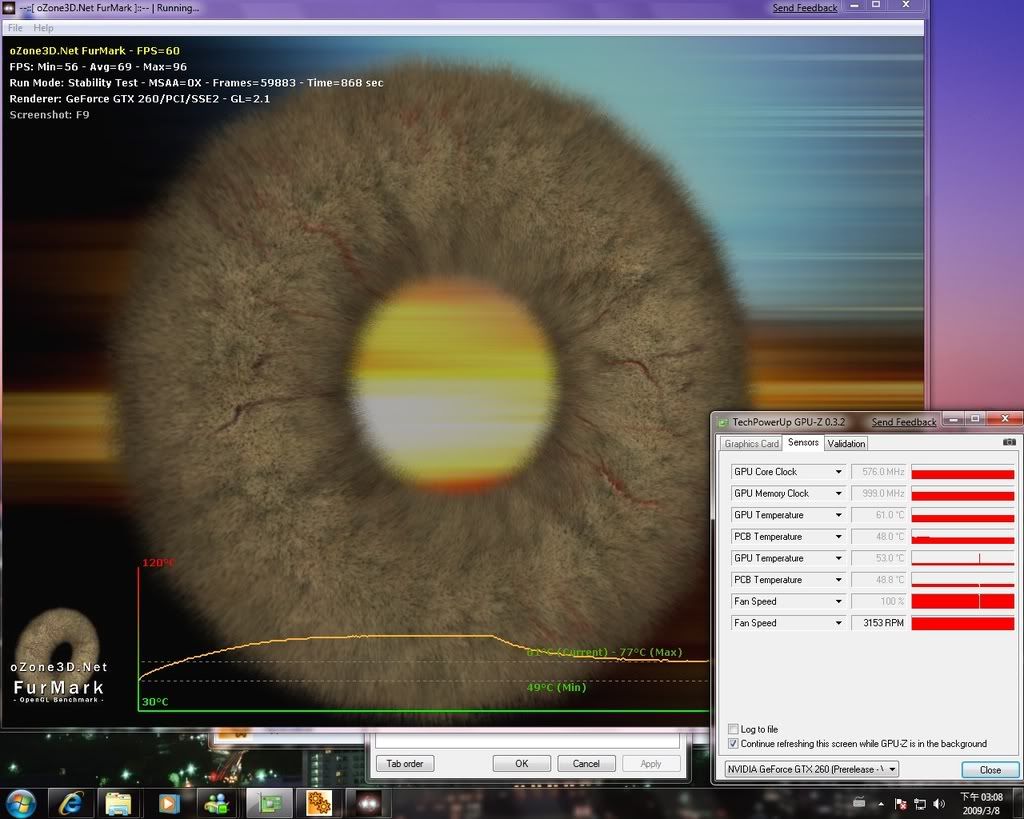Click the Renderer GeForce GTX 260 line
This screenshot has height=819, width=1024.
(140, 99)
